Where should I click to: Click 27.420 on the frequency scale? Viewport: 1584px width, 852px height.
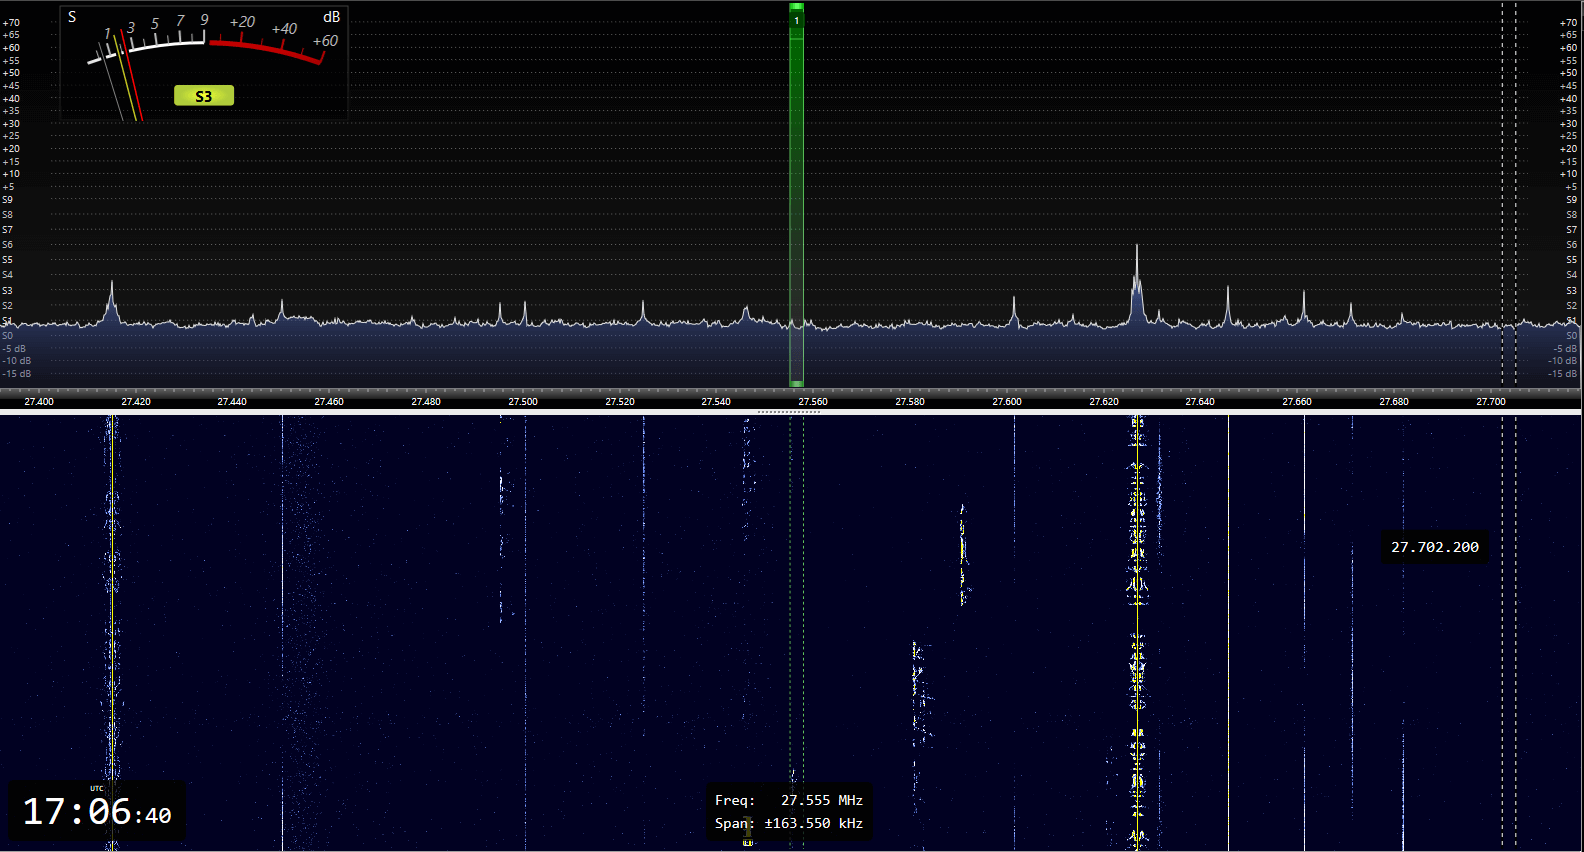tap(136, 402)
